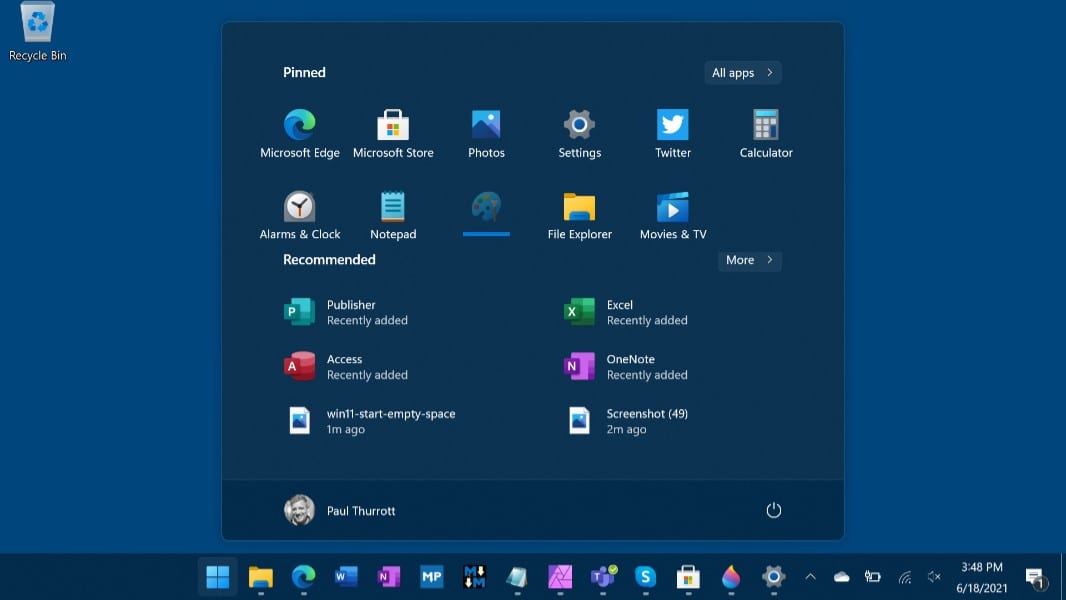Open Word from the taskbar
1066x600 pixels.
click(346, 577)
